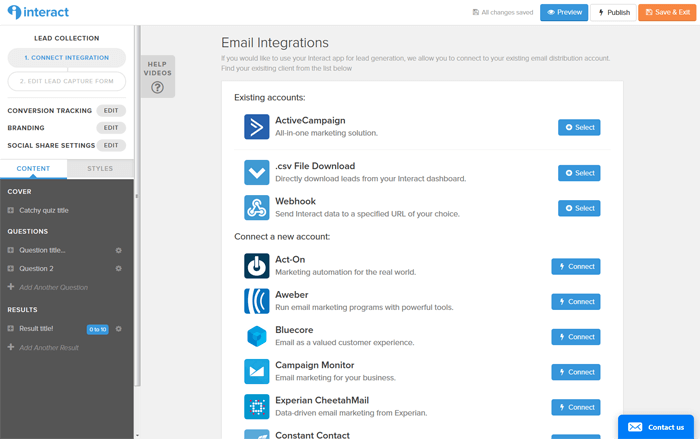Click the Constant Contact entry
The height and width of the screenshot is (439, 700).
tap(312, 435)
